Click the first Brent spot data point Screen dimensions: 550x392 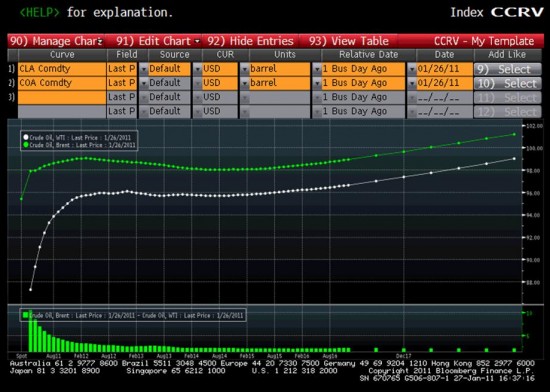[x=21, y=199]
